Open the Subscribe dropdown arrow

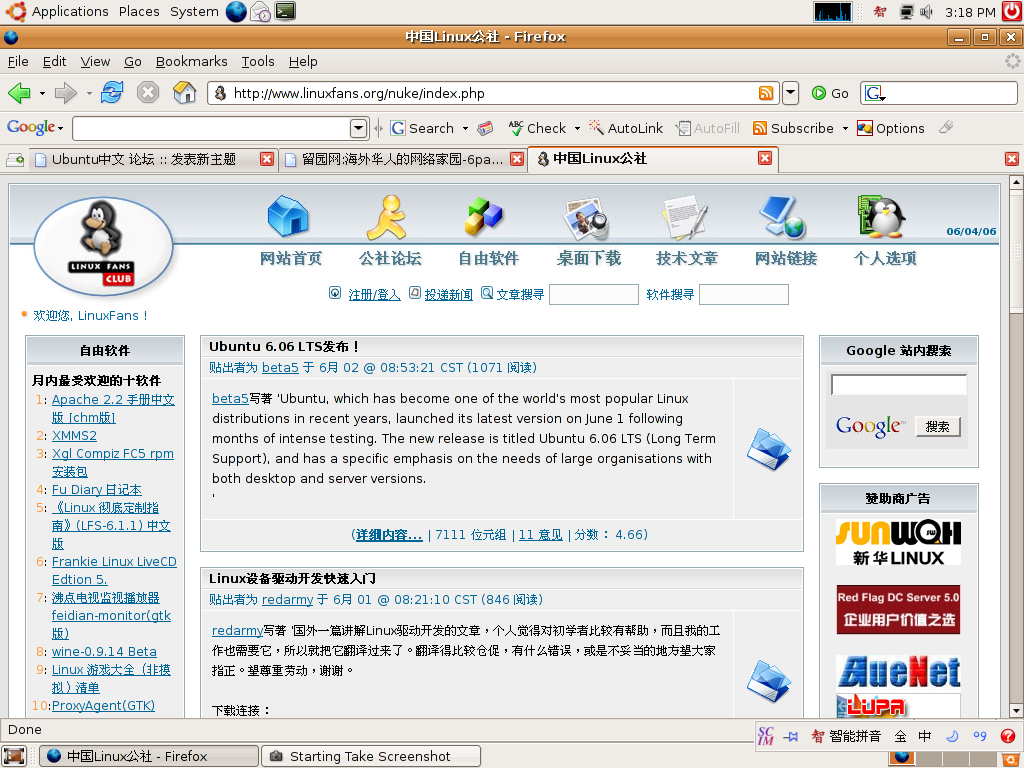[x=845, y=129]
